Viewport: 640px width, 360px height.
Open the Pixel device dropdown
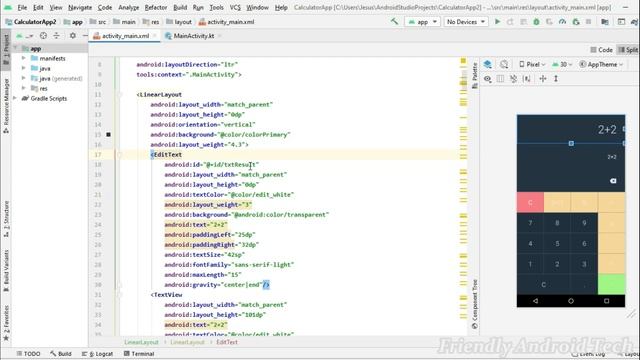coord(532,64)
